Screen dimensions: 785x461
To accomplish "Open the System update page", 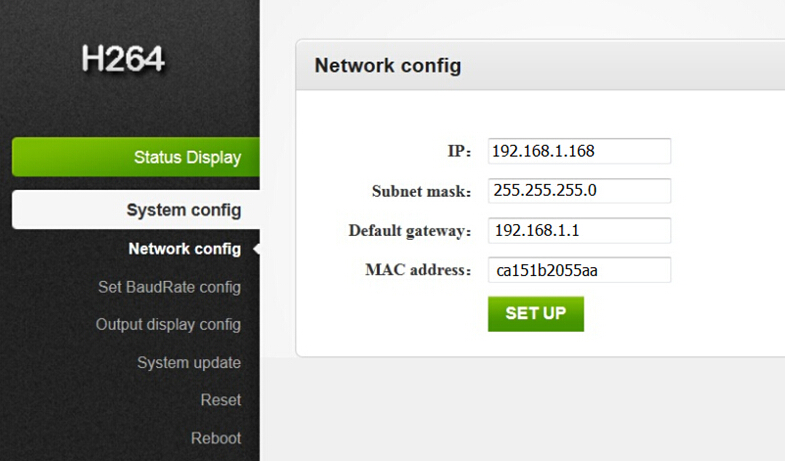I will [189, 362].
